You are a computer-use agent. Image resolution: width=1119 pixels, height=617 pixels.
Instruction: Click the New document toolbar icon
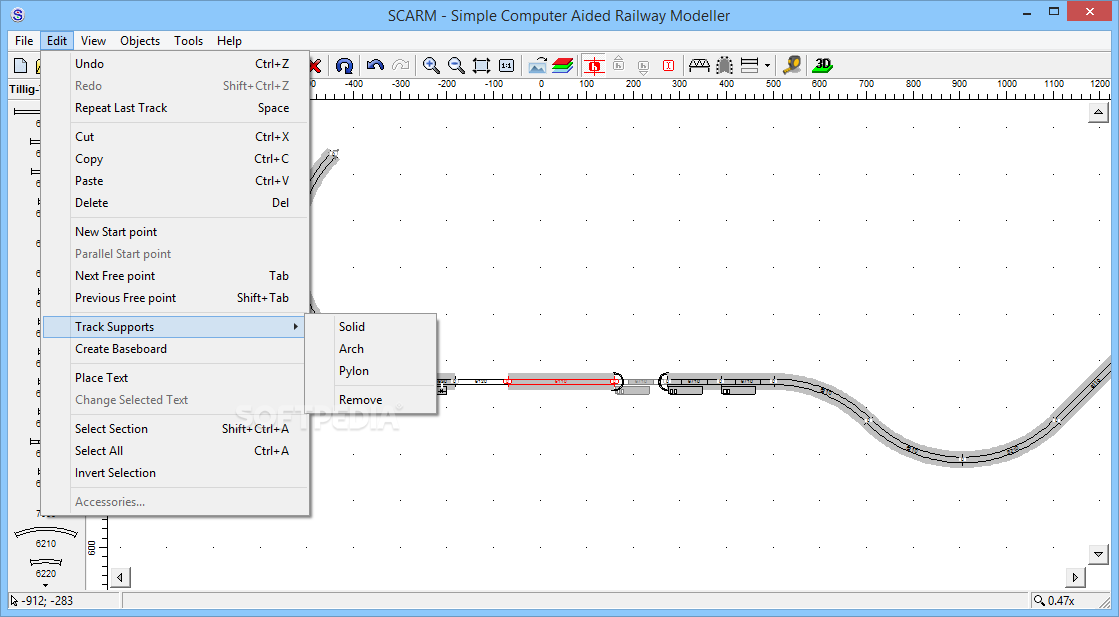click(21, 66)
